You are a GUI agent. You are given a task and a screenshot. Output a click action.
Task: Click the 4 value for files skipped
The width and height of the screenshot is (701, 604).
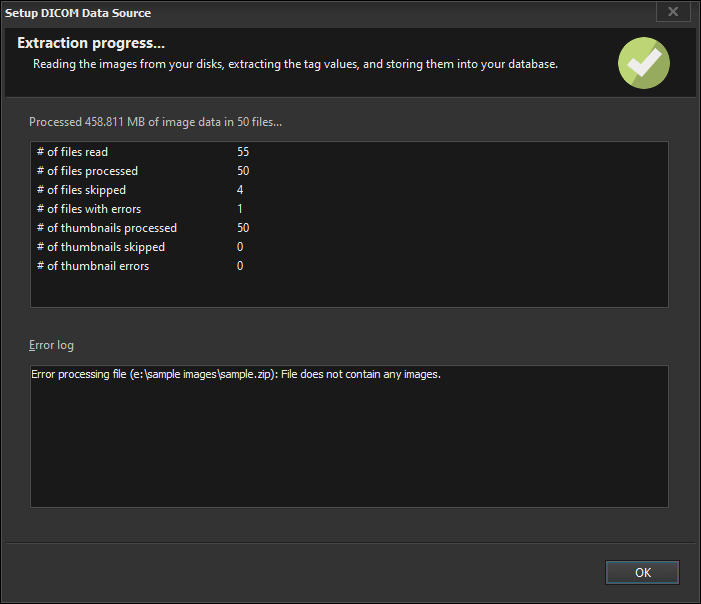240,190
